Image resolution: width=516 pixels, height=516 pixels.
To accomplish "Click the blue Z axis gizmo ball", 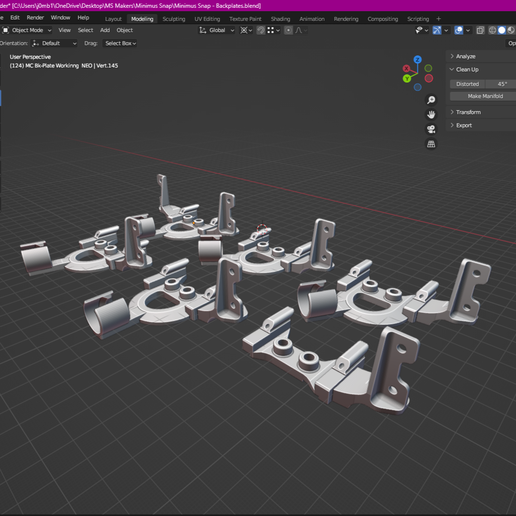I will coord(417,60).
